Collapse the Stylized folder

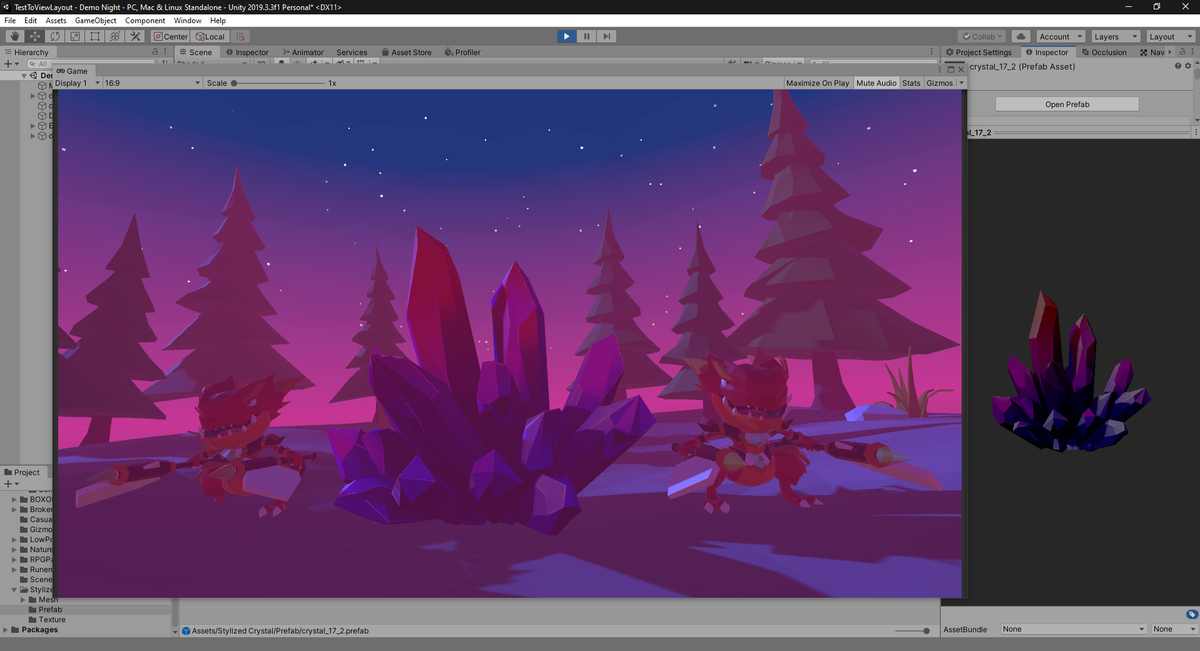click(14, 589)
